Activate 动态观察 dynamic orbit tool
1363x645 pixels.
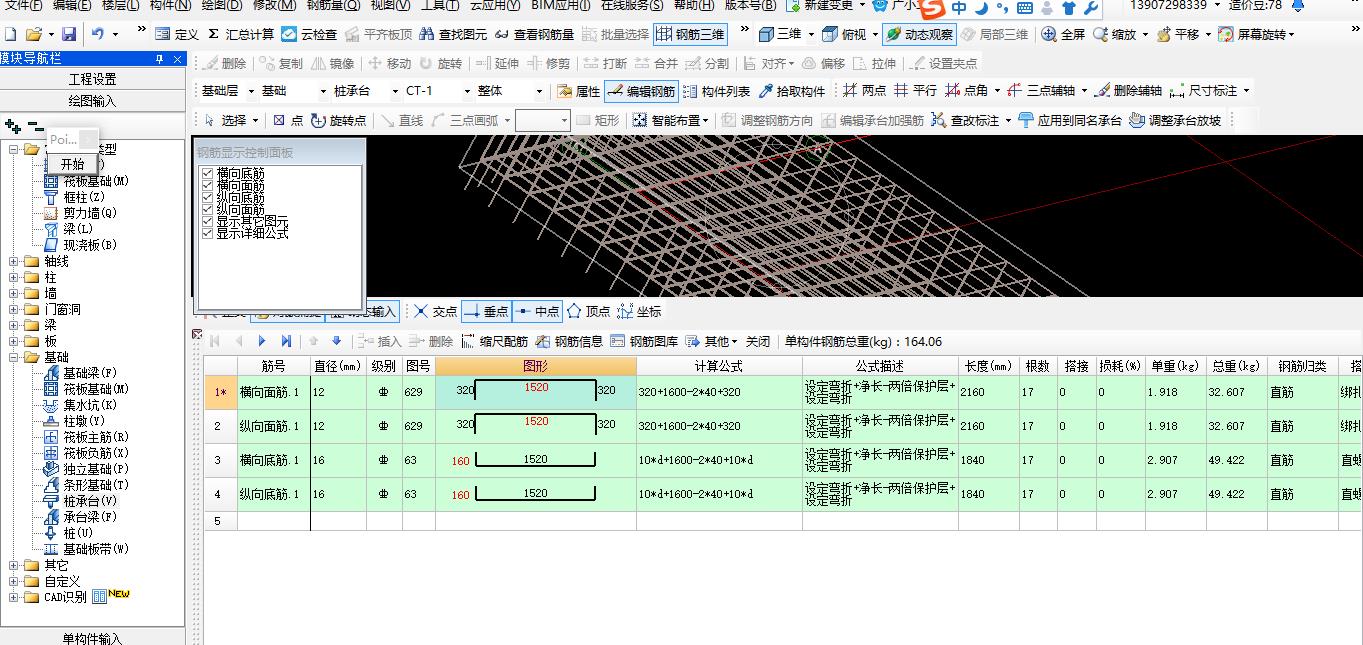[x=919, y=34]
